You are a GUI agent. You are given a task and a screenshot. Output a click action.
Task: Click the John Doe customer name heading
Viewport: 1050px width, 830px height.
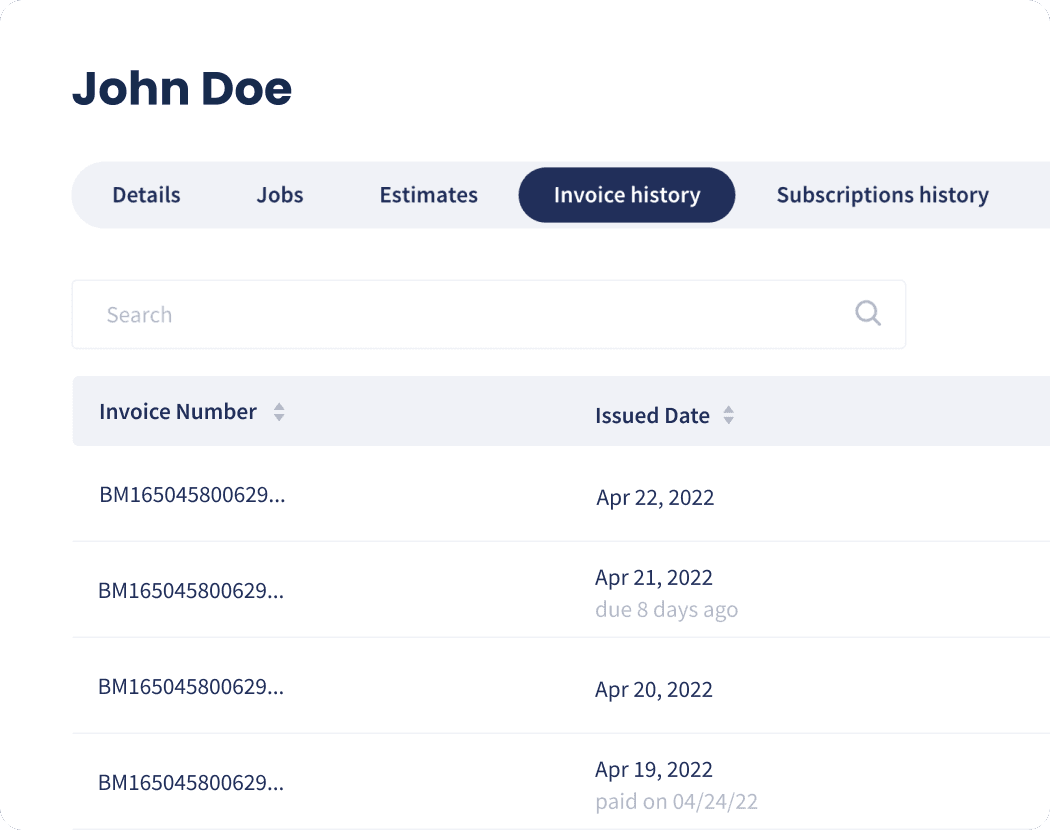[182, 88]
